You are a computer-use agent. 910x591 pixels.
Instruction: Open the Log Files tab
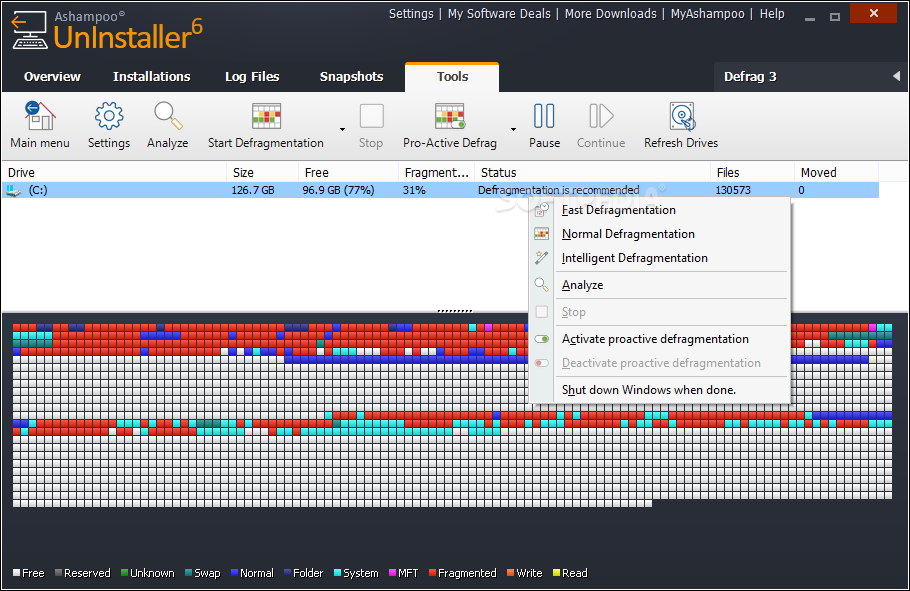click(x=252, y=77)
